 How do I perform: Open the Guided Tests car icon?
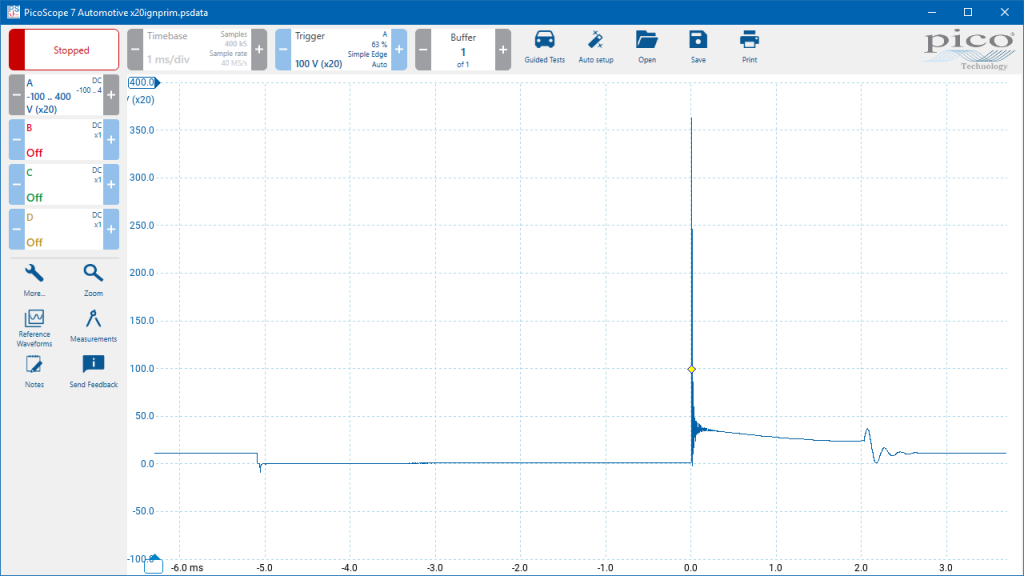click(x=544, y=48)
